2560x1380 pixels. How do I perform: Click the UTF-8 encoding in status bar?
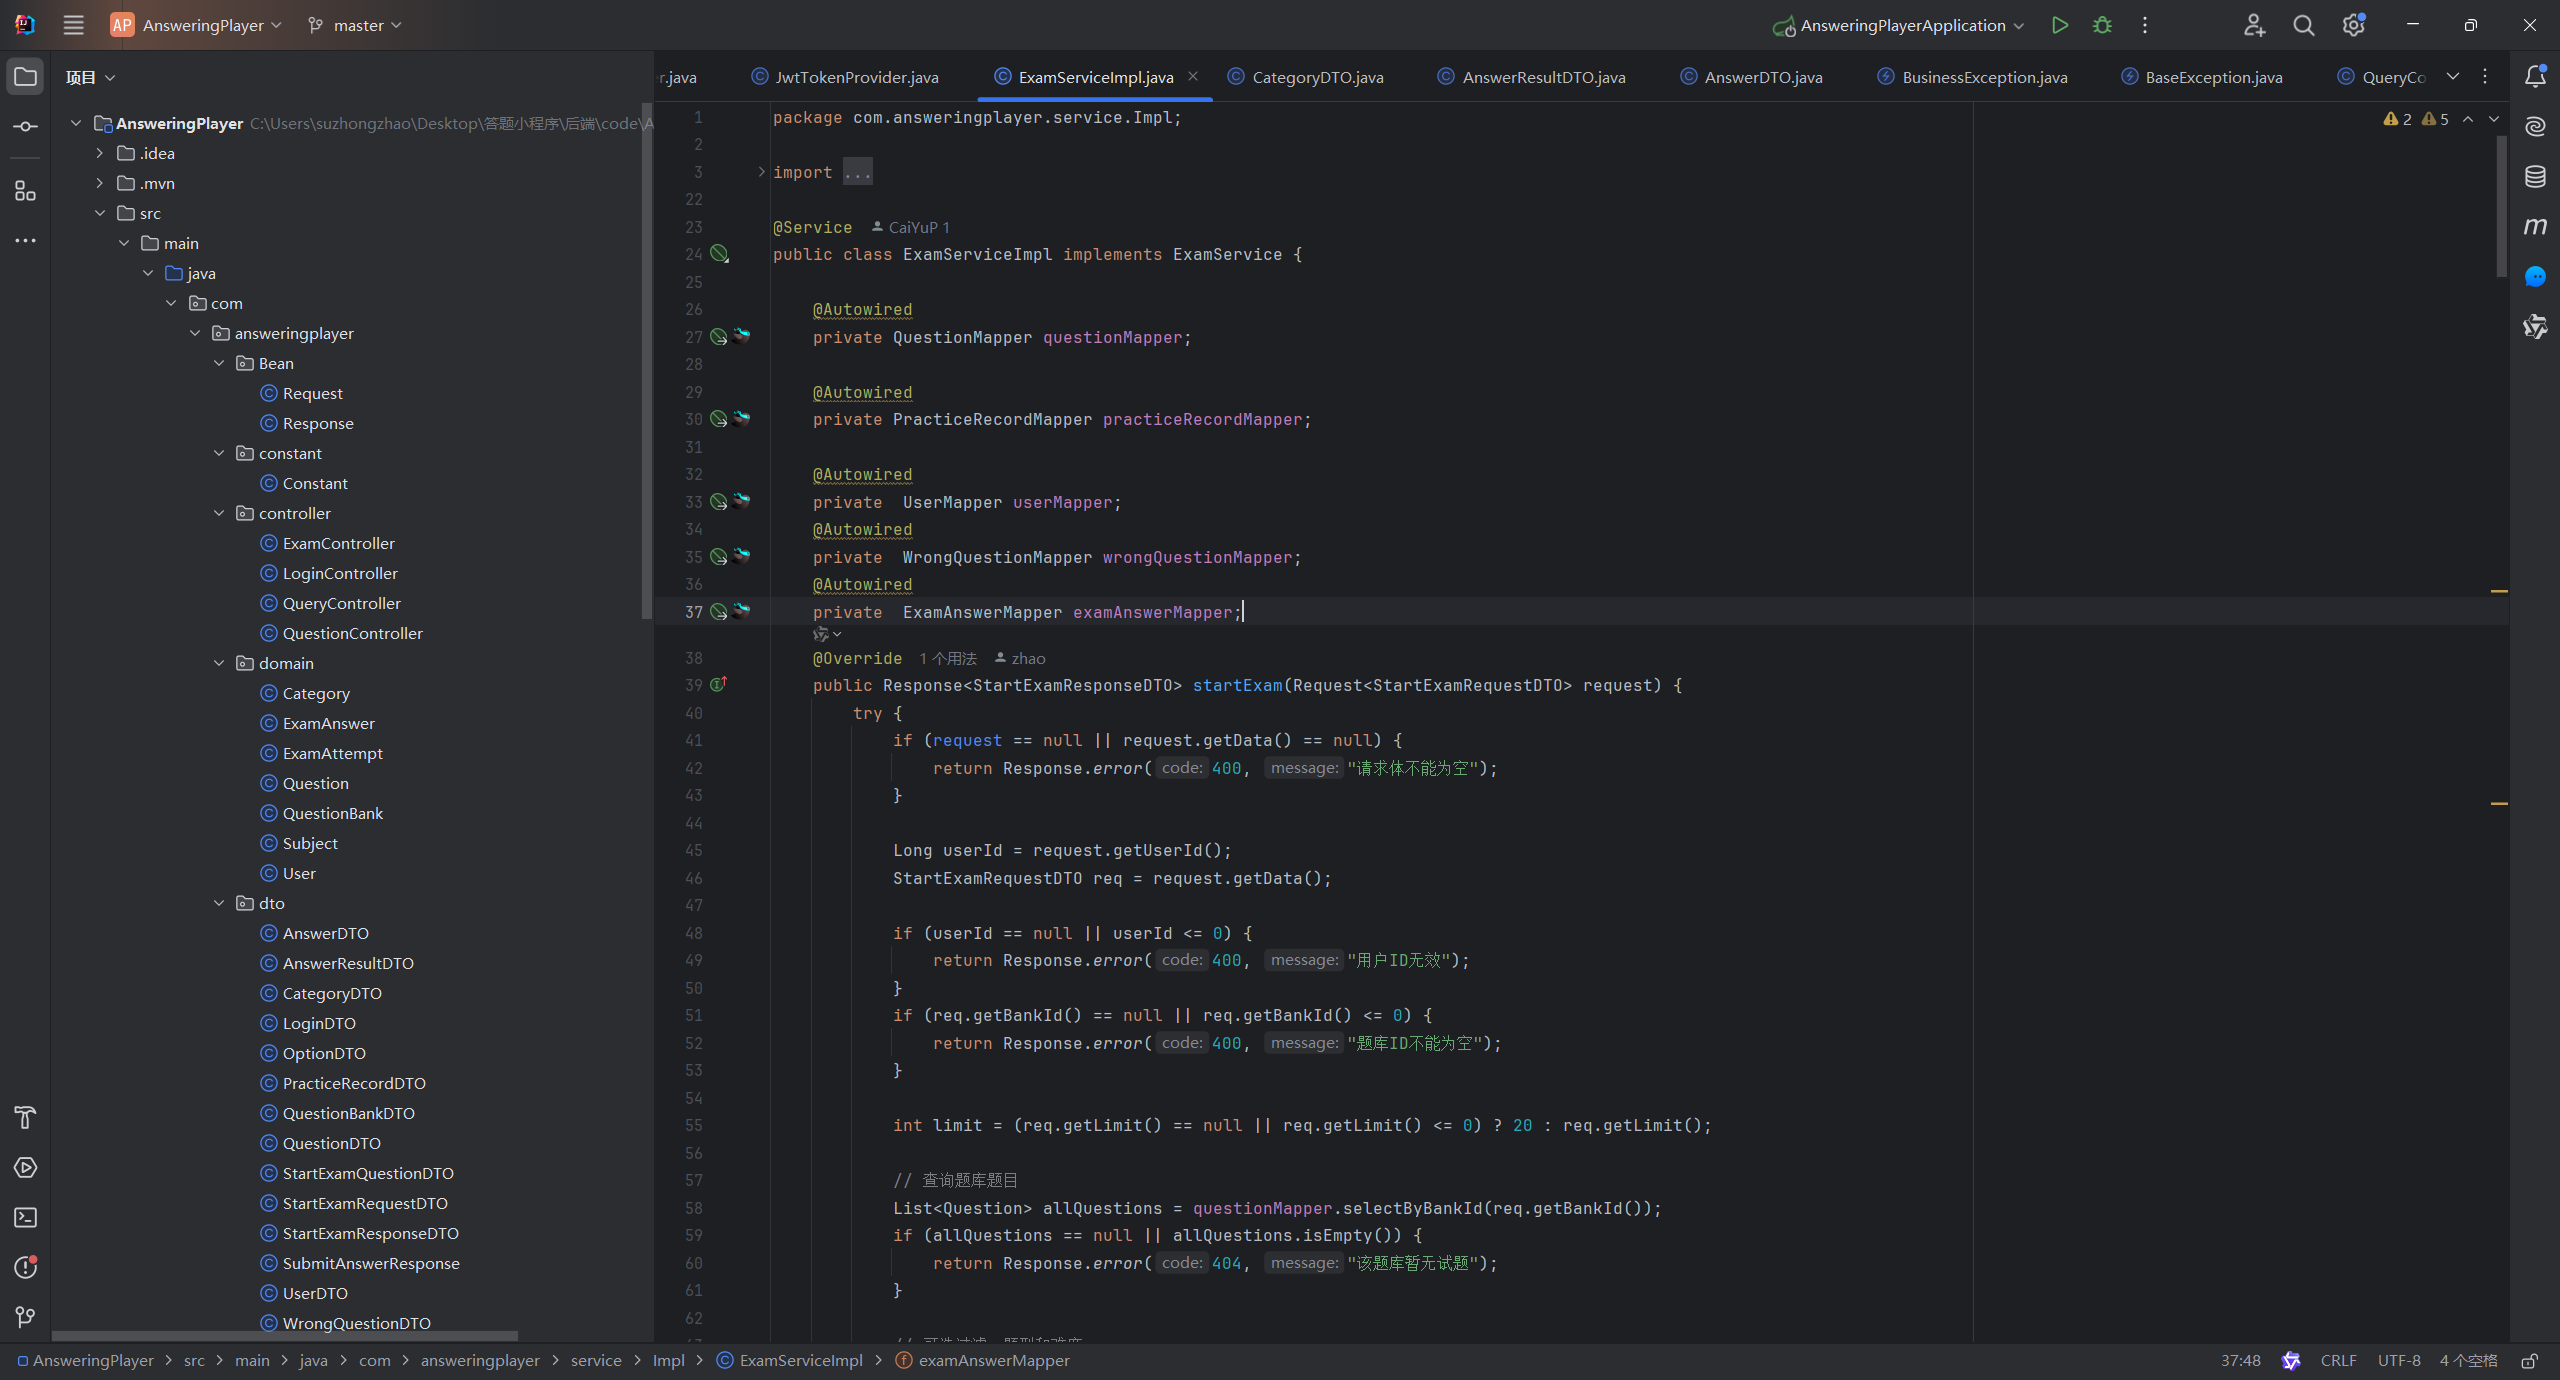coord(2398,1361)
